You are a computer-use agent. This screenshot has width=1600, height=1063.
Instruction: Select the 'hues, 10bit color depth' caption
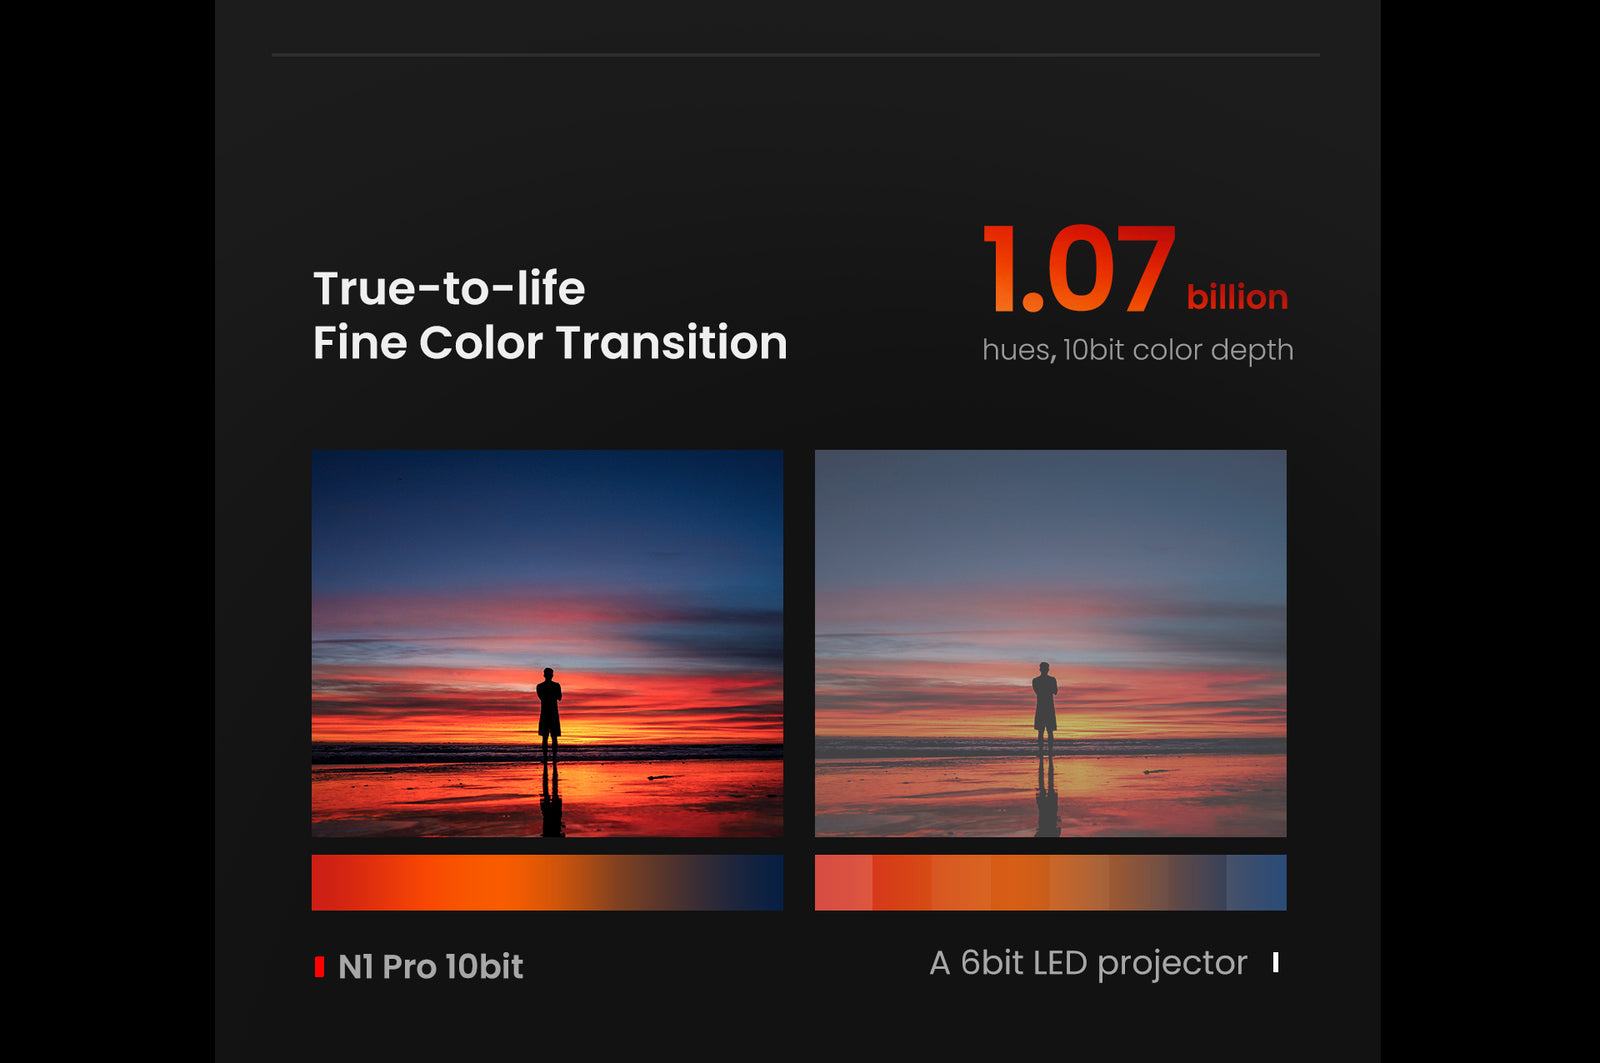pos(1137,350)
